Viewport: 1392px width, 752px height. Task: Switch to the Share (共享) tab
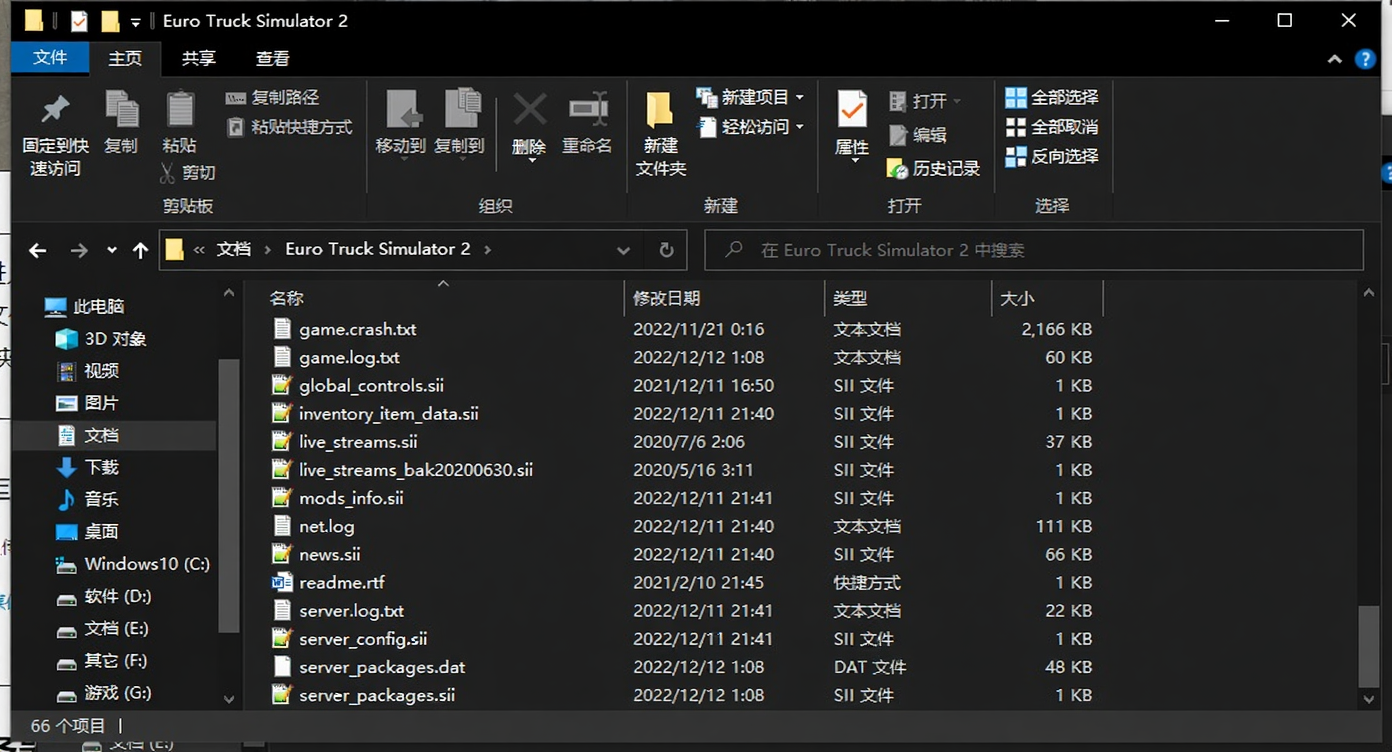[198, 58]
